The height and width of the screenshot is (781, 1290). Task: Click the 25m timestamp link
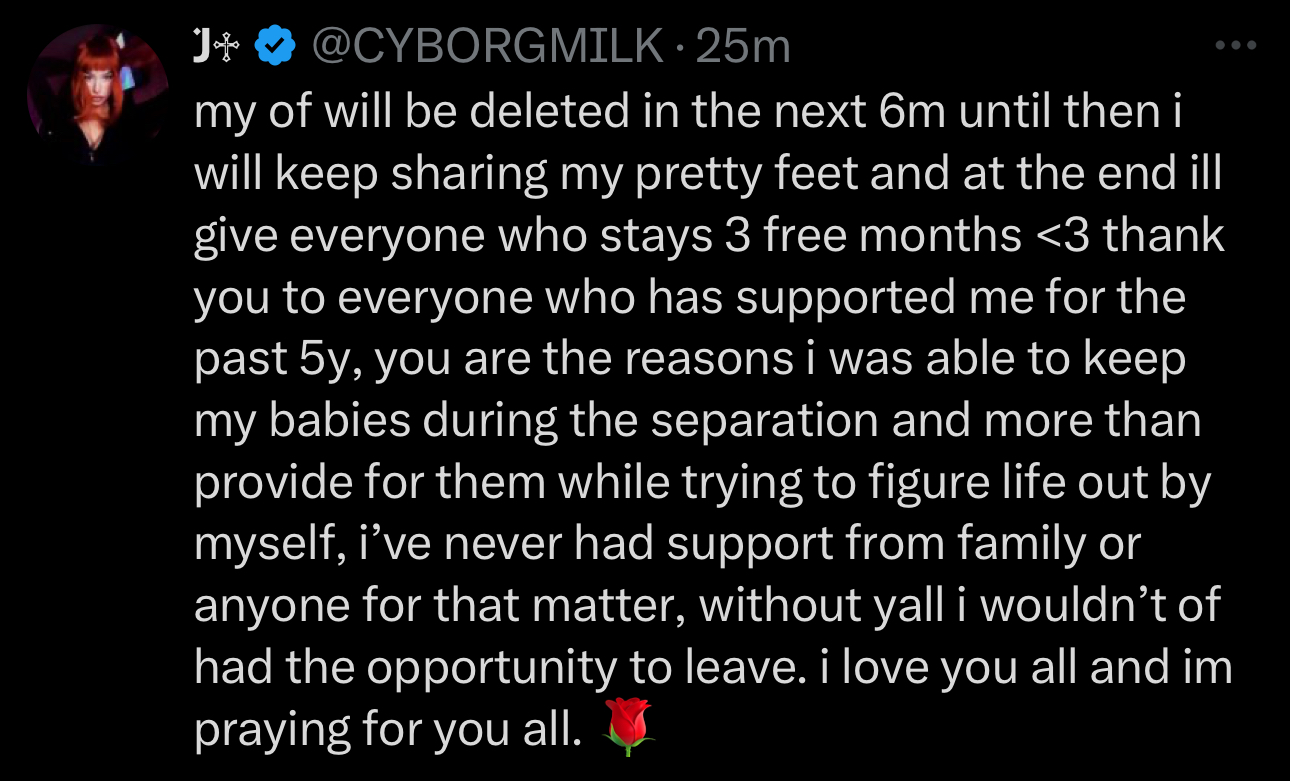[742, 46]
